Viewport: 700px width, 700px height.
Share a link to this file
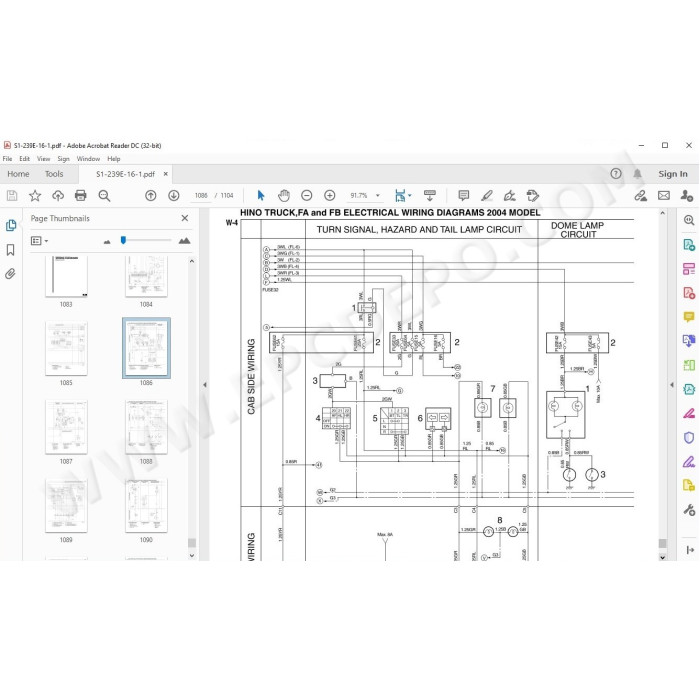pos(641,196)
